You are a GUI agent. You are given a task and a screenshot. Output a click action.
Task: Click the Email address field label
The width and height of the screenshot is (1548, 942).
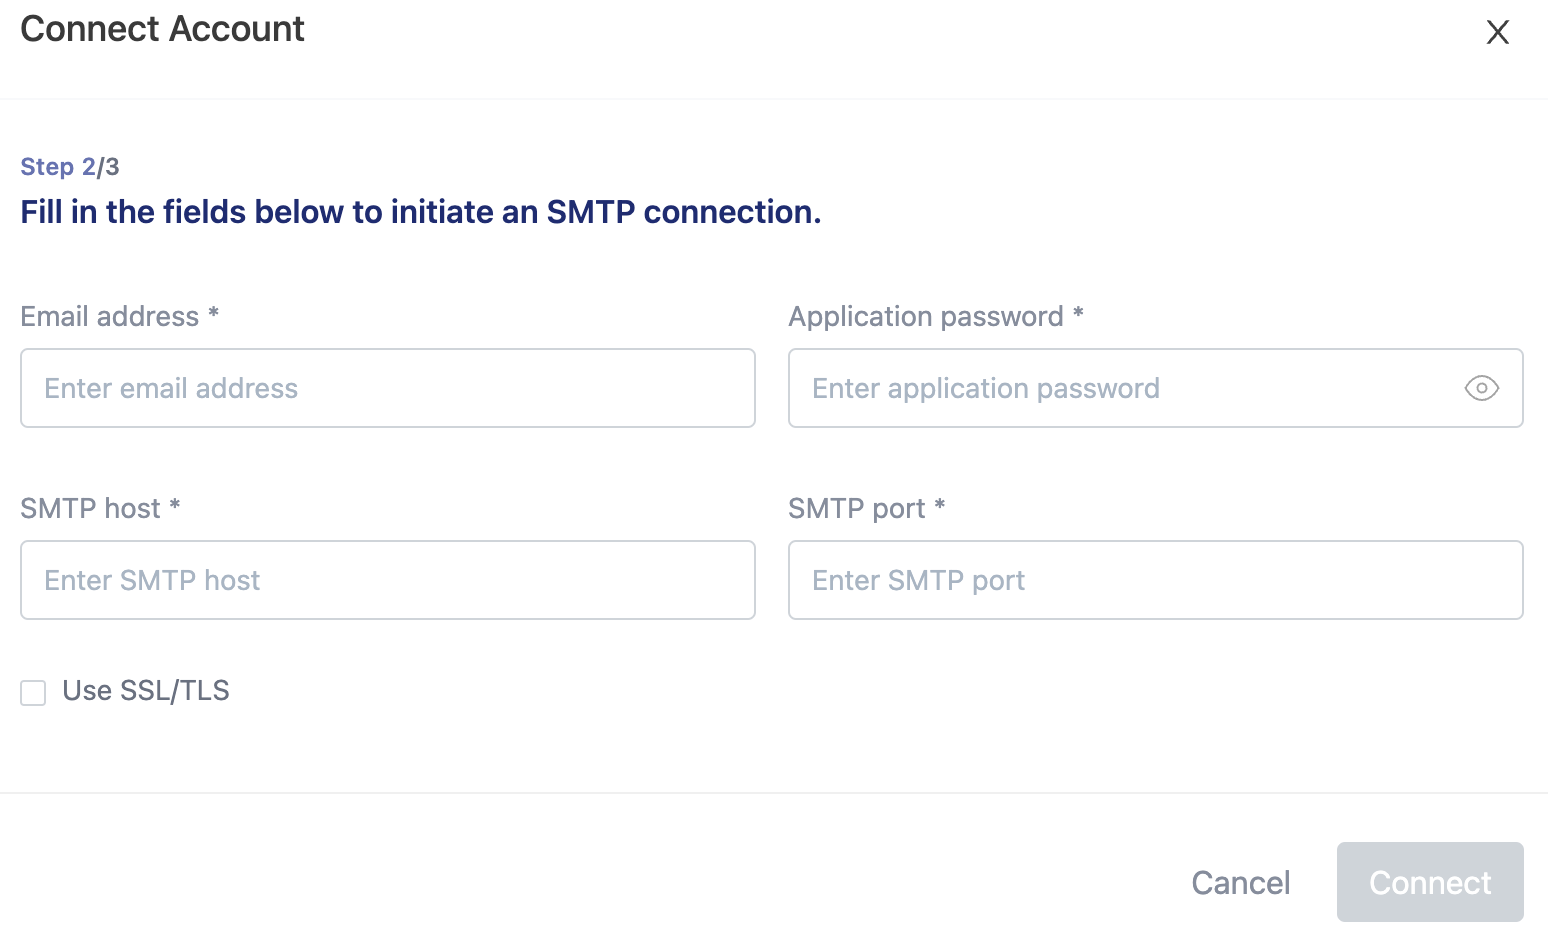(x=110, y=317)
